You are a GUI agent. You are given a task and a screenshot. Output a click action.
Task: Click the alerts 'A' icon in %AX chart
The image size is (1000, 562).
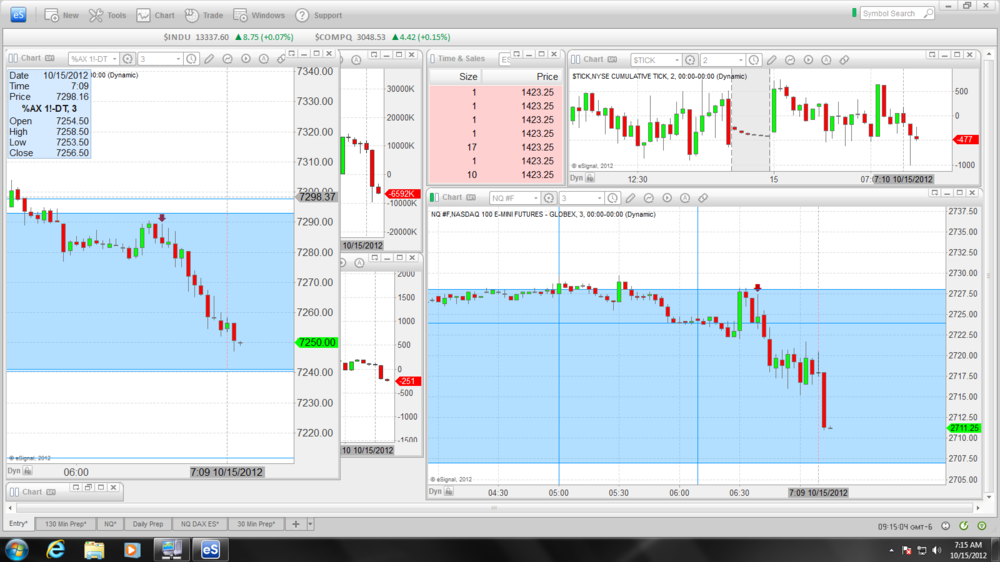pyautogui.click(x=263, y=59)
